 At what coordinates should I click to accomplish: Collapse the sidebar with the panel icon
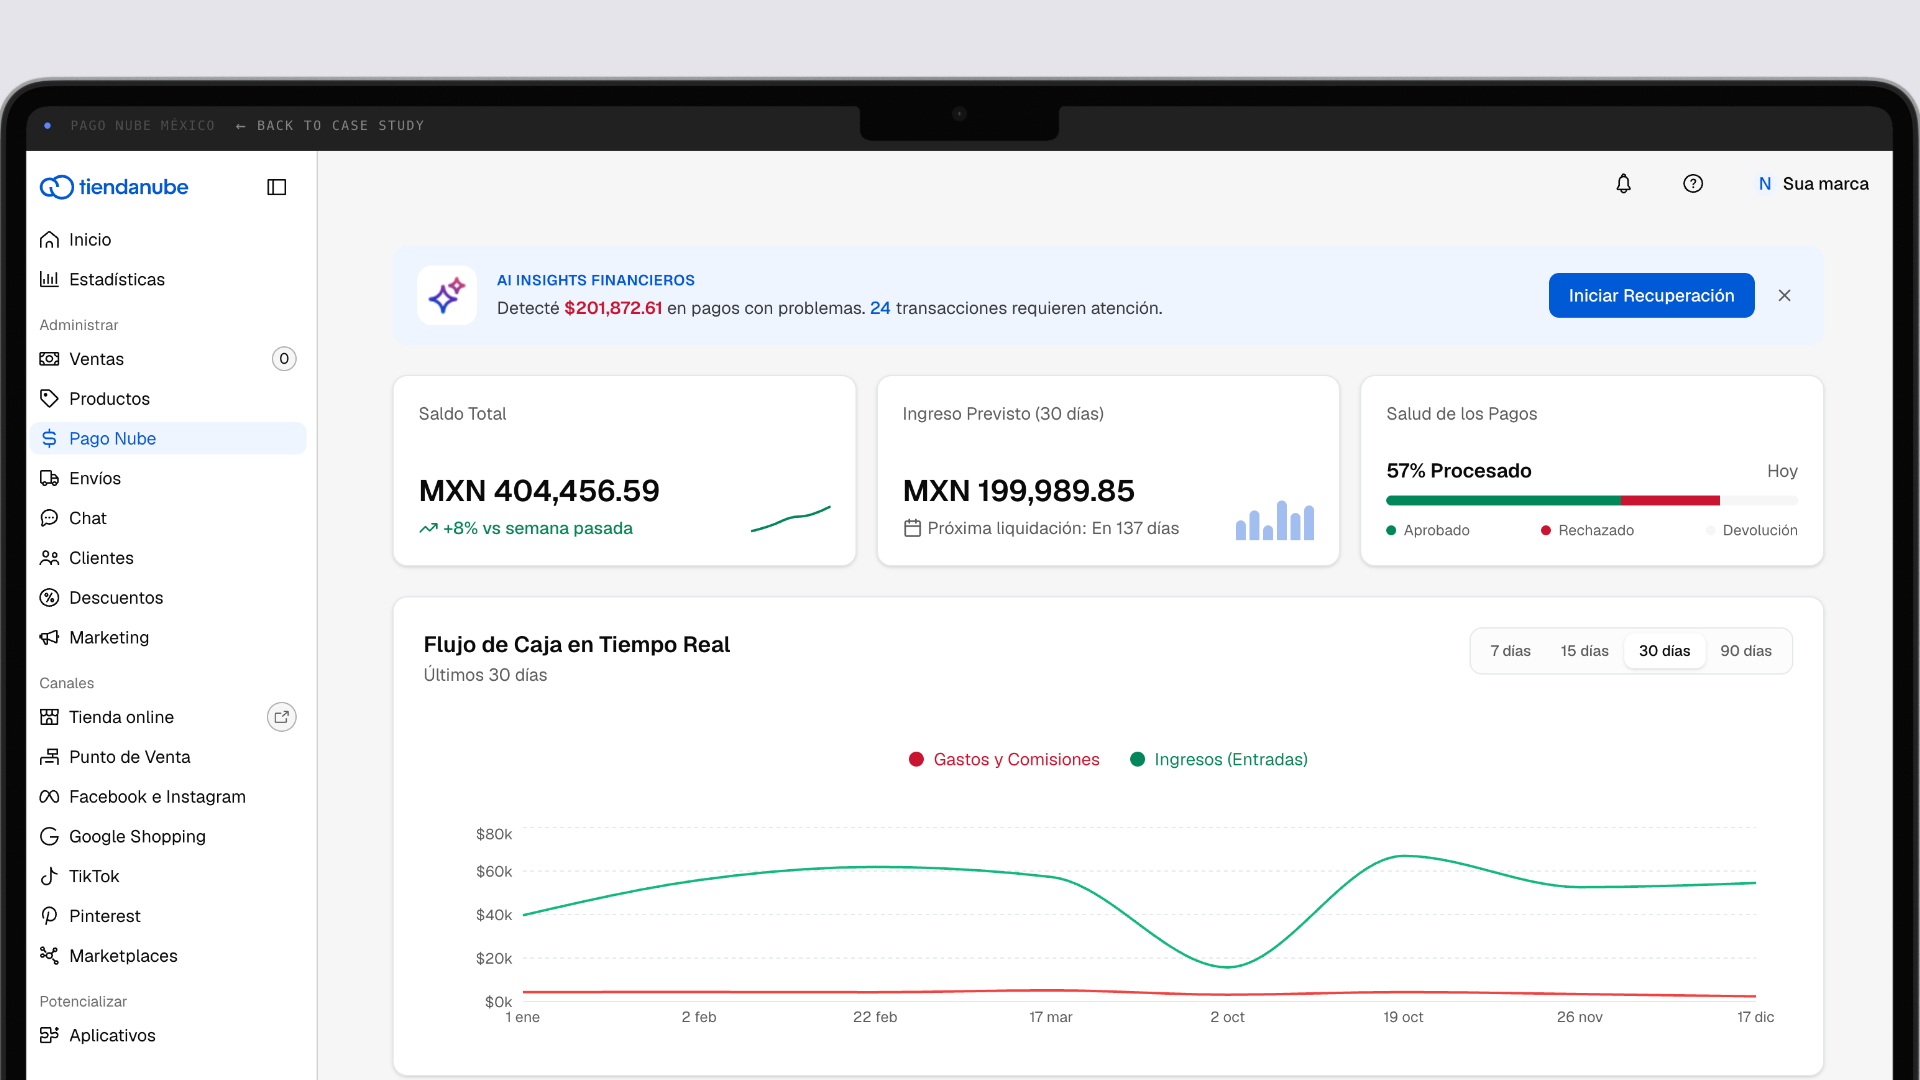277,187
